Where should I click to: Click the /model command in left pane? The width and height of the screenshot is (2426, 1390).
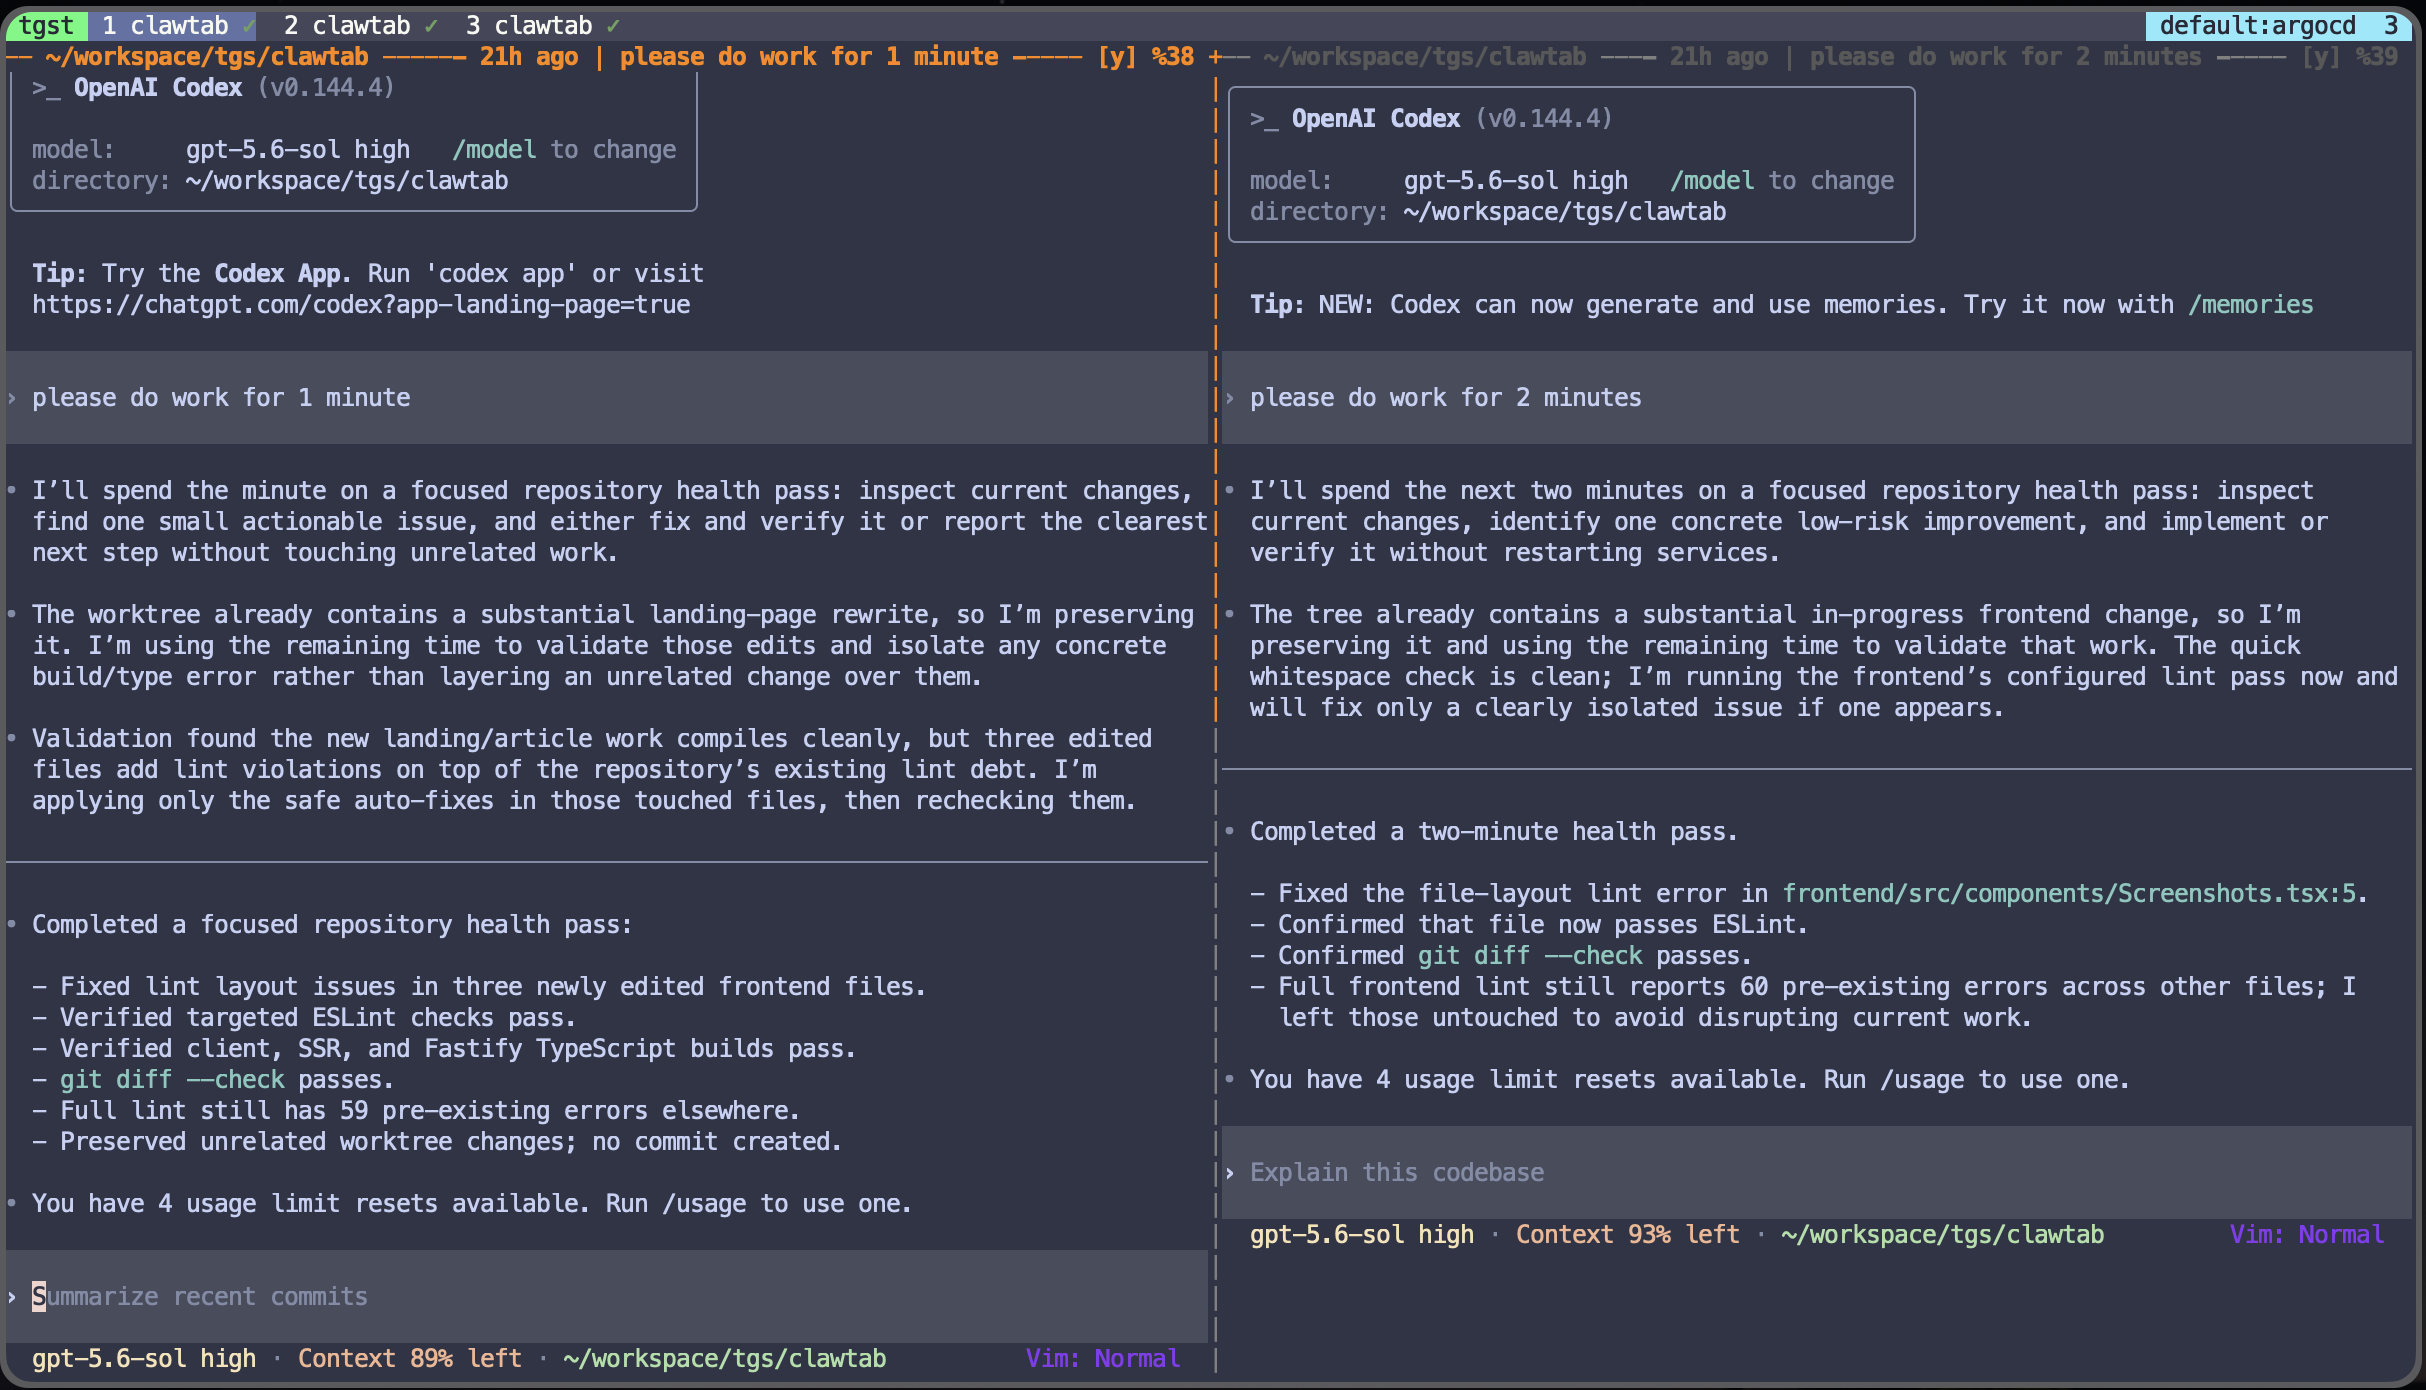click(494, 149)
